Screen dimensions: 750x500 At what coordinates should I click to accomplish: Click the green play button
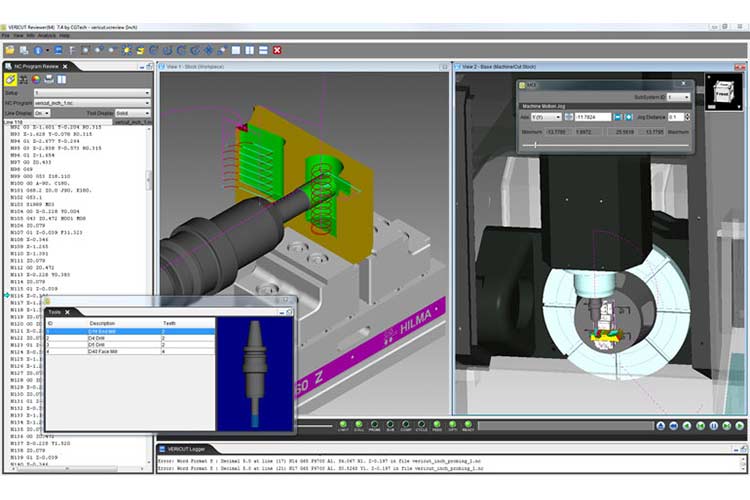(x=739, y=426)
